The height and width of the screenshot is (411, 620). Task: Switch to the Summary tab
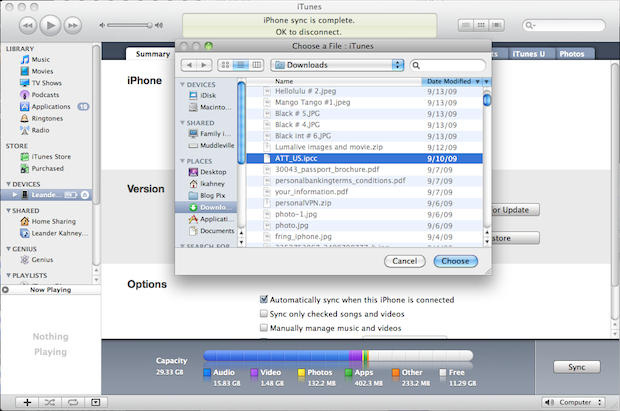point(152,54)
